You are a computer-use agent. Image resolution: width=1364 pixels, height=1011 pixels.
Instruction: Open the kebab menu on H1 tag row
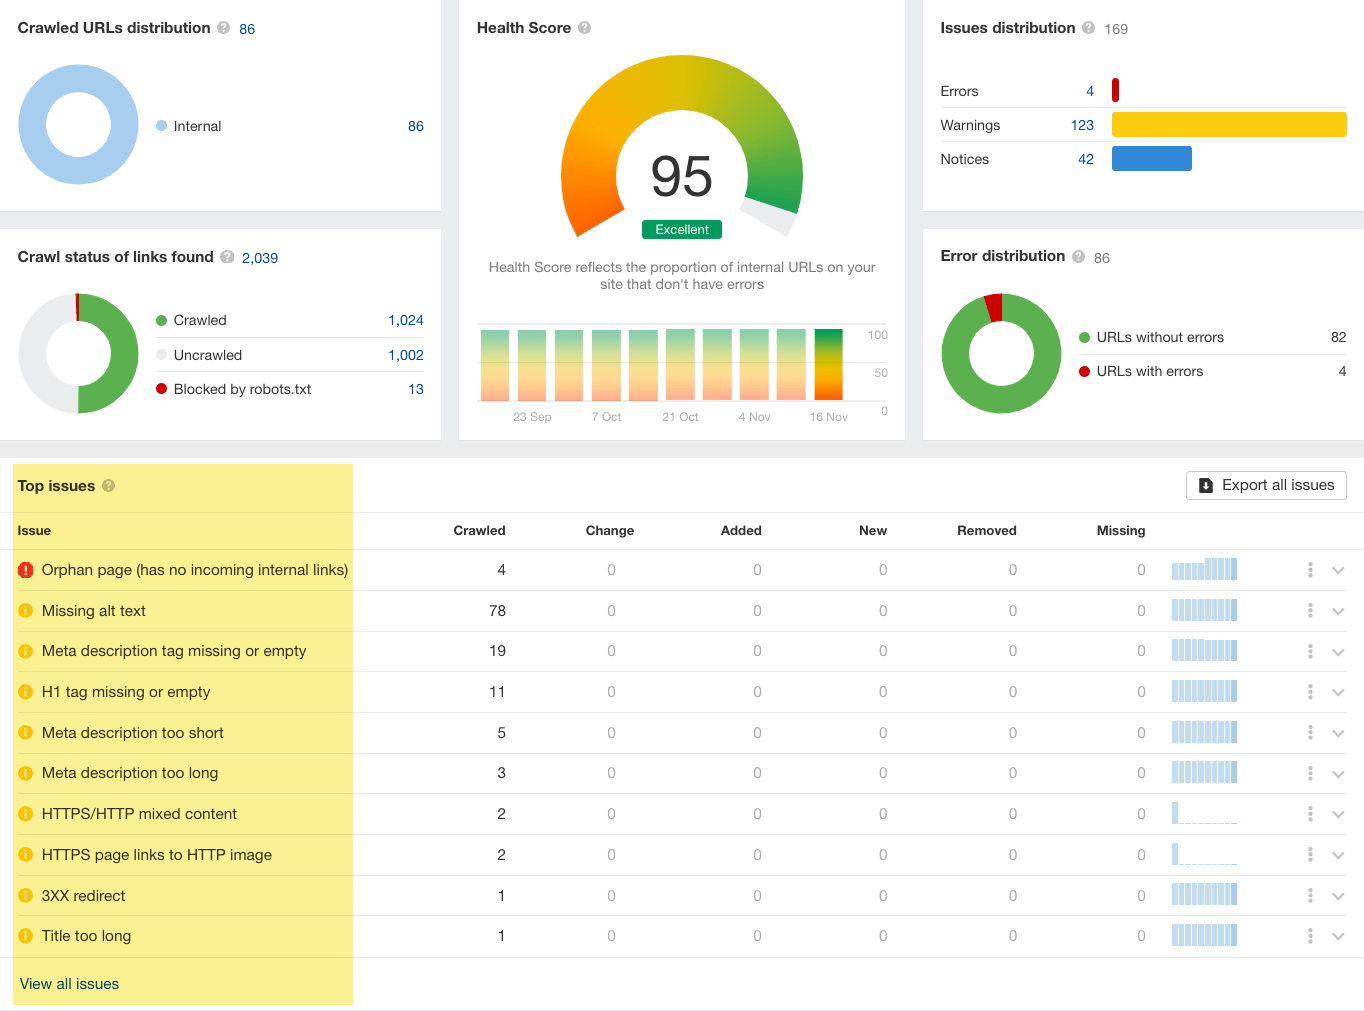tap(1310, 691)
